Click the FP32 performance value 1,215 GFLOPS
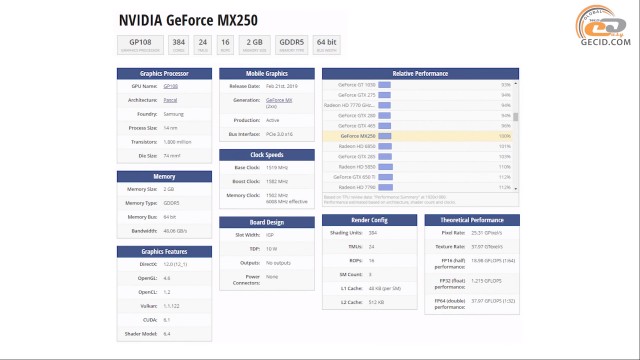This screenshot has height=360, width=640. 486,281
